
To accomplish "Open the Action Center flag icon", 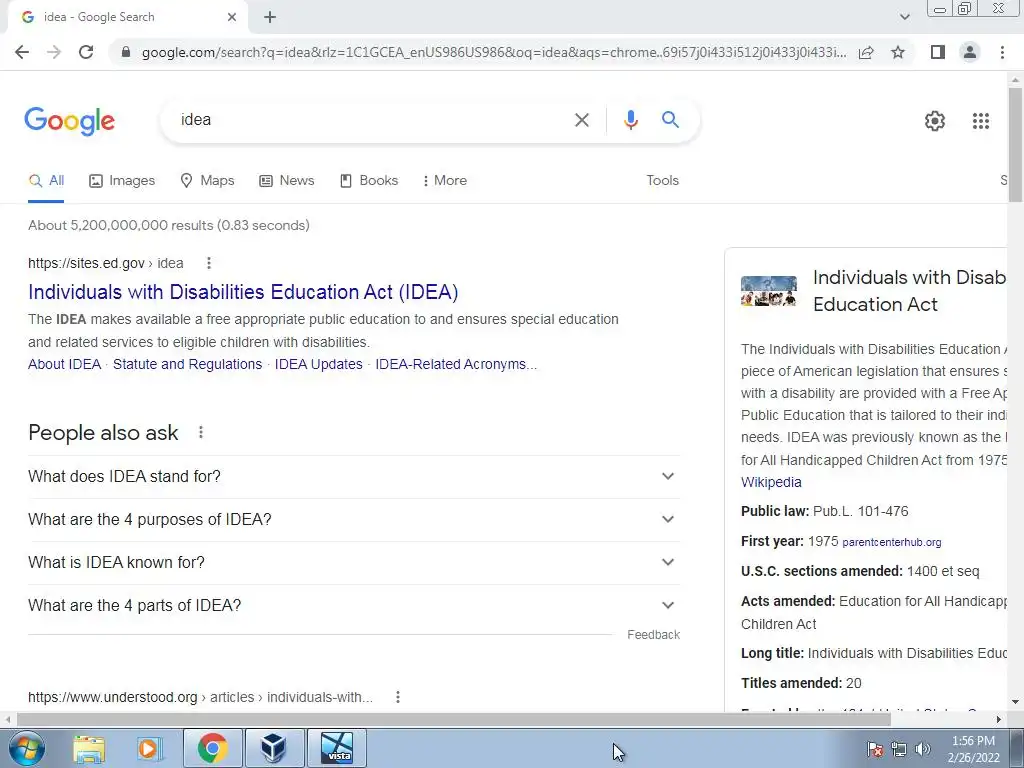I will pyautogui.click(x=875, y=749).
